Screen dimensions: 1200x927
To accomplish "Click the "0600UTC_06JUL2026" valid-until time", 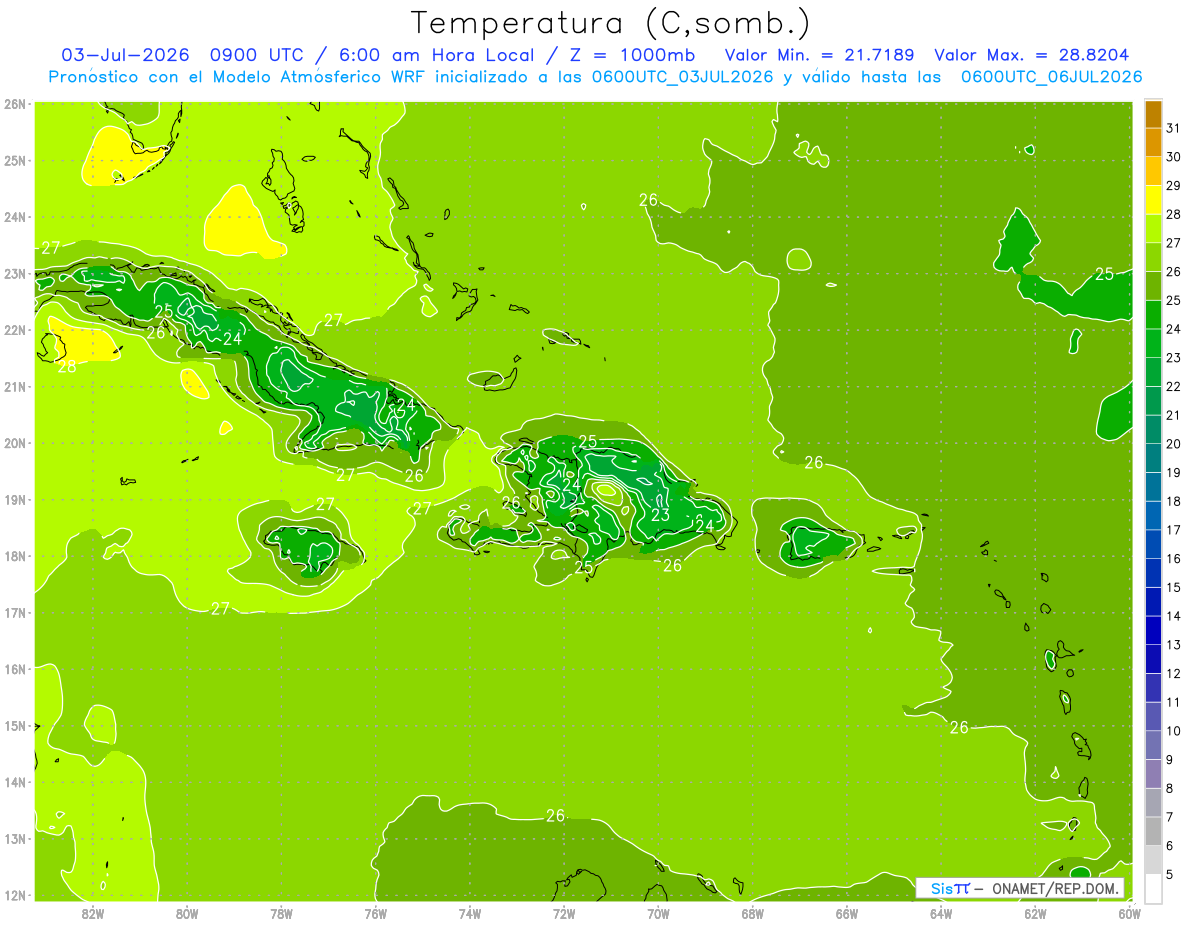I will pyautogui.click(x=1051, y=77).
